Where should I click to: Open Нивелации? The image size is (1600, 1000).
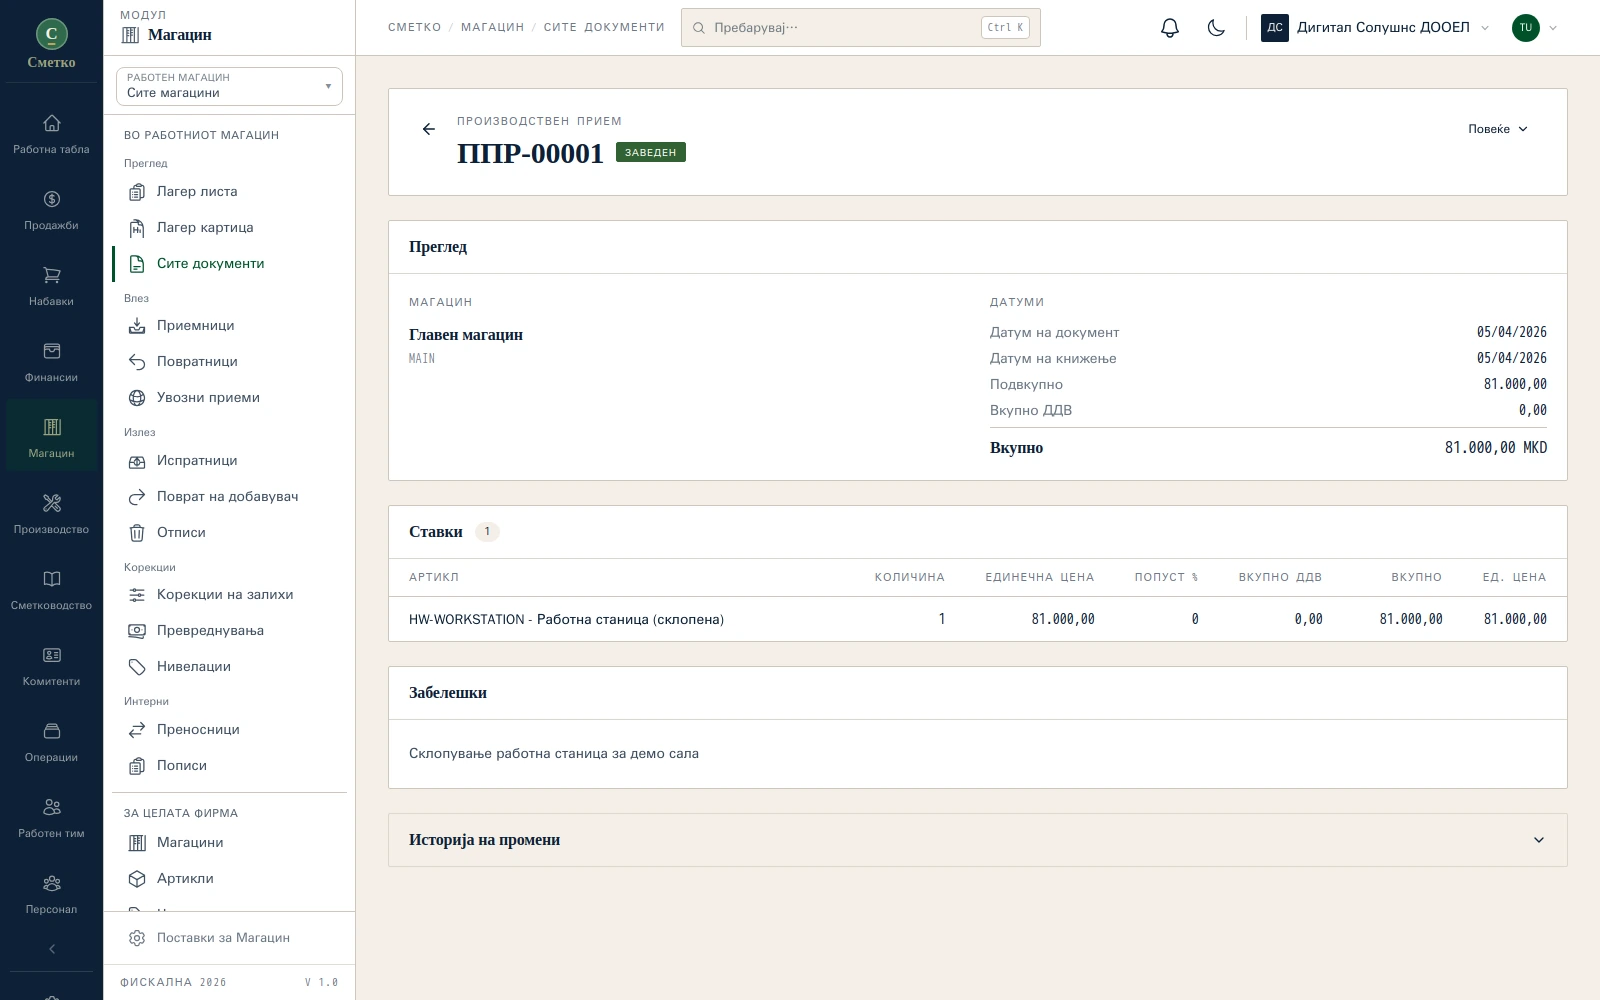click(229, 667)
